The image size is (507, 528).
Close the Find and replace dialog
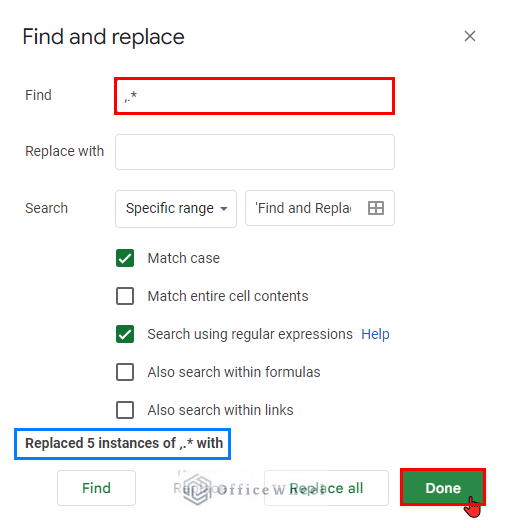[x=470, y=36]
